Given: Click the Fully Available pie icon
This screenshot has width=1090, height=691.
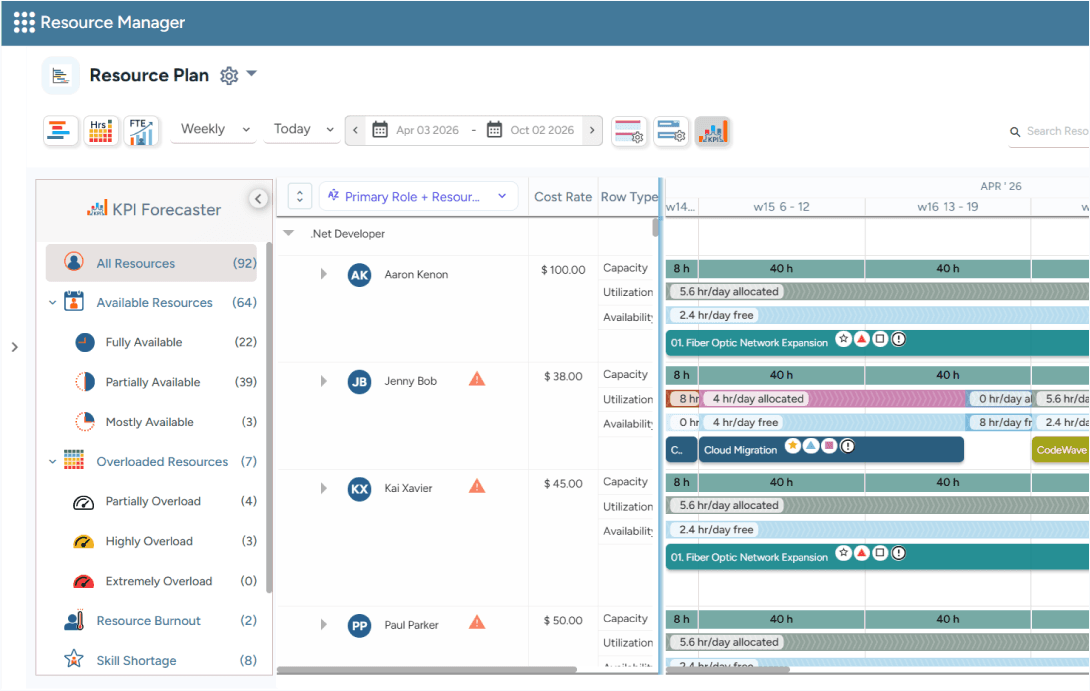Looking at the screenshot, I should [84, 342].
